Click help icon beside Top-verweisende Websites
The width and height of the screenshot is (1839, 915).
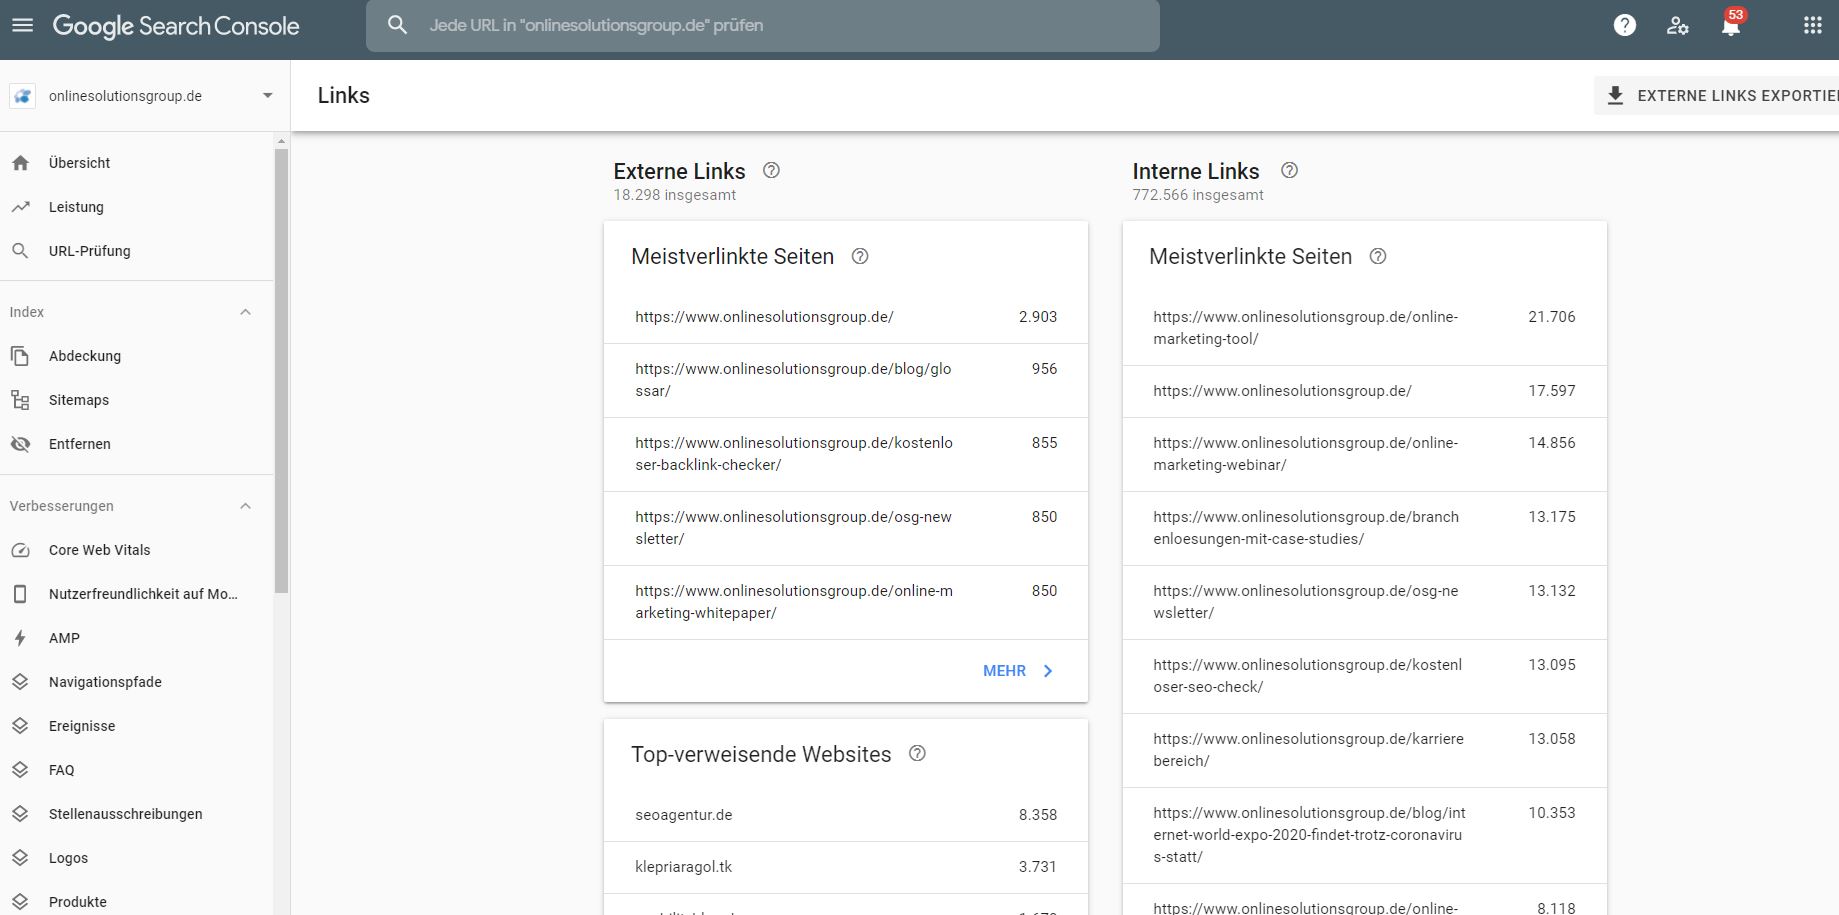point(917,753)
